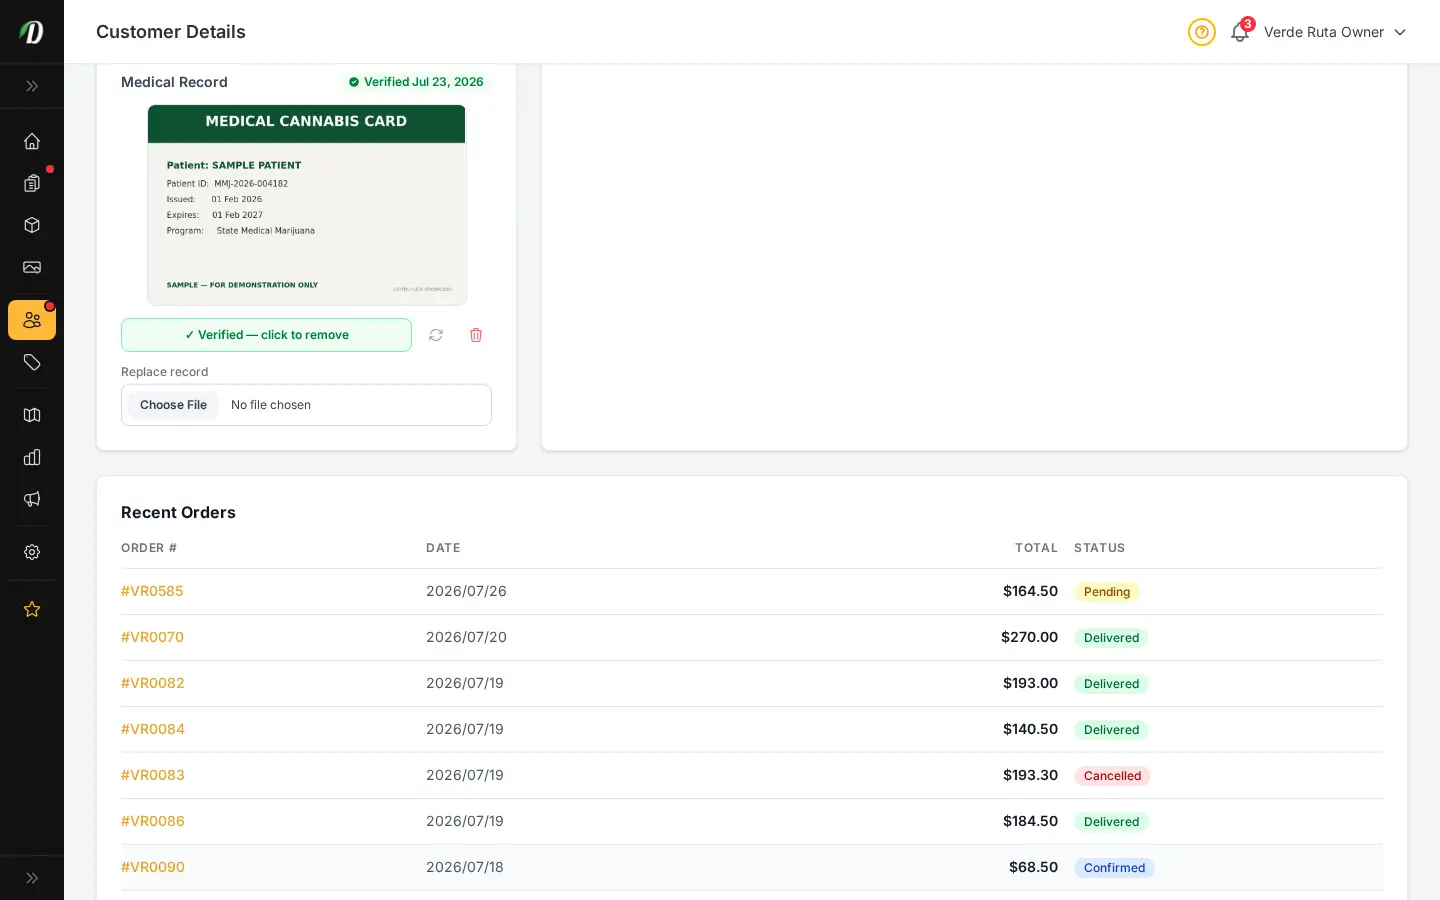Click the refresh icon beside Verified button
Viewport: 1440px width, 900px height.
coord(436,335)
